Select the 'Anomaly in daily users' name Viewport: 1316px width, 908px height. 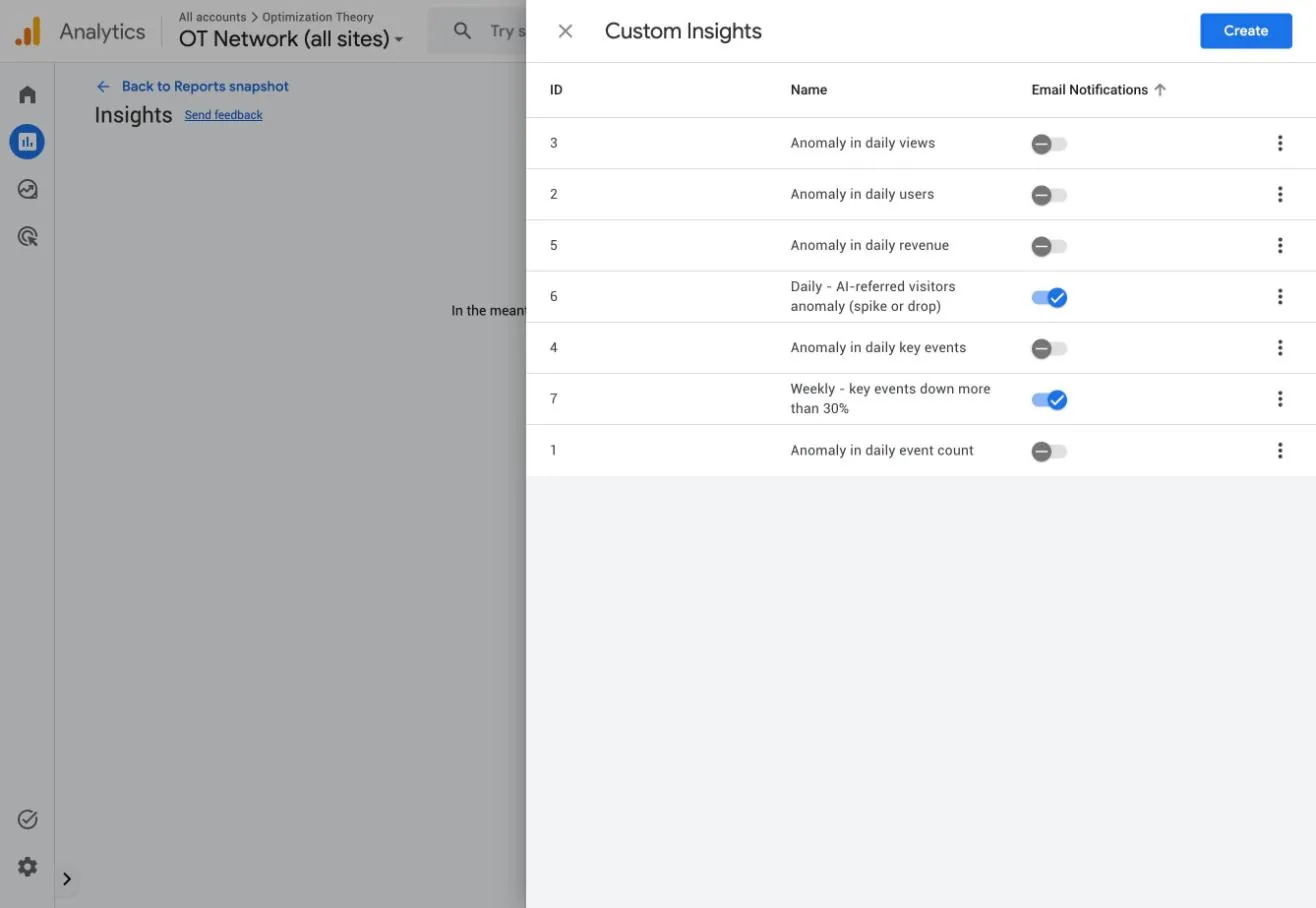(862, 194)
